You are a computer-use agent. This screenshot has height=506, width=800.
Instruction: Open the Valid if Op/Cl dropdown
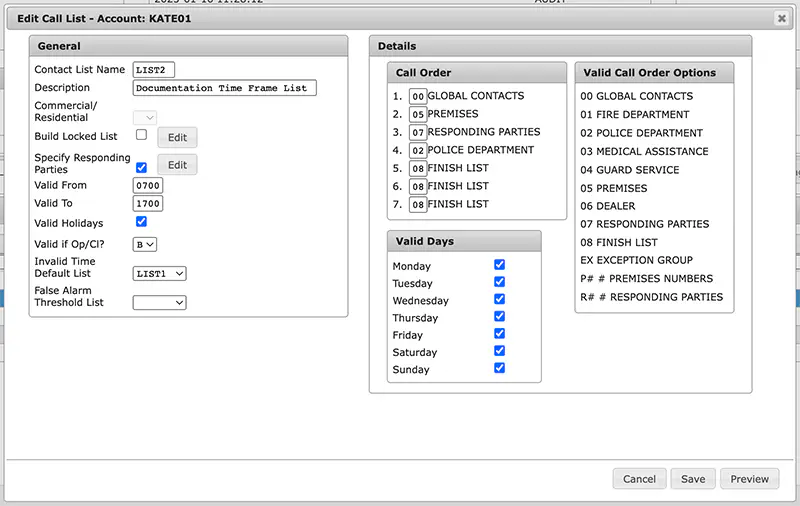coord(145,244)
